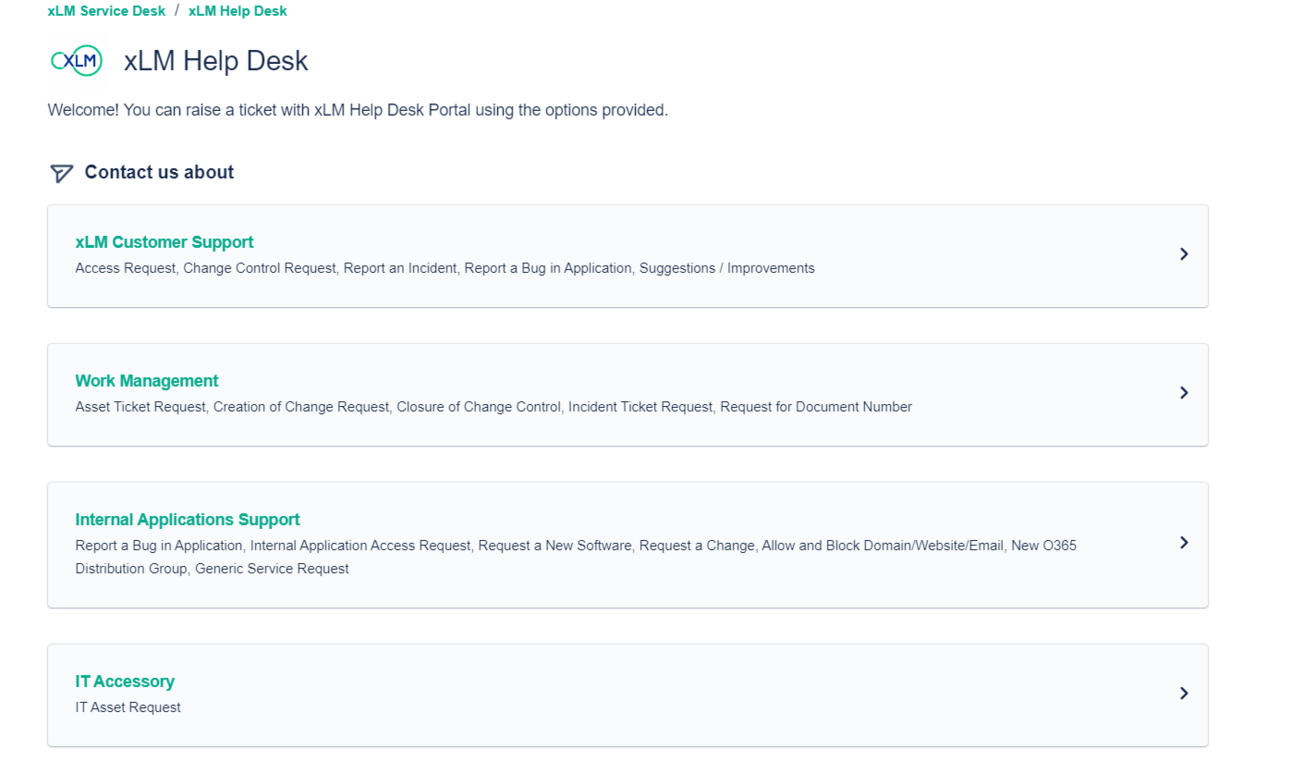
Task: Expand IT Accessory using its chevron
Action: (x=1184, y=693)
